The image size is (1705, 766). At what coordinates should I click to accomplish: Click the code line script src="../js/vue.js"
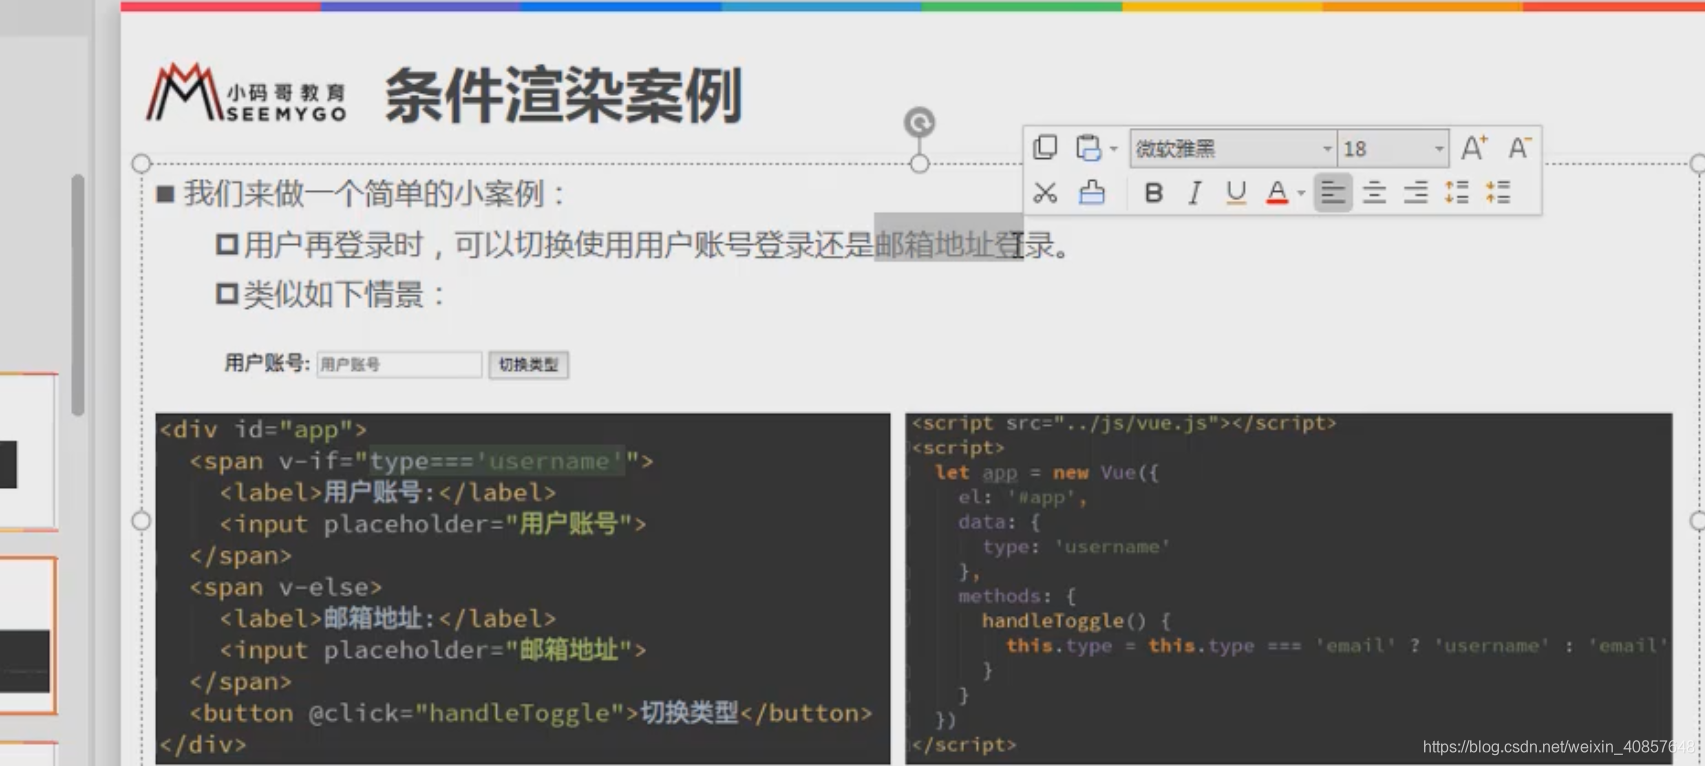point(1124,423)
